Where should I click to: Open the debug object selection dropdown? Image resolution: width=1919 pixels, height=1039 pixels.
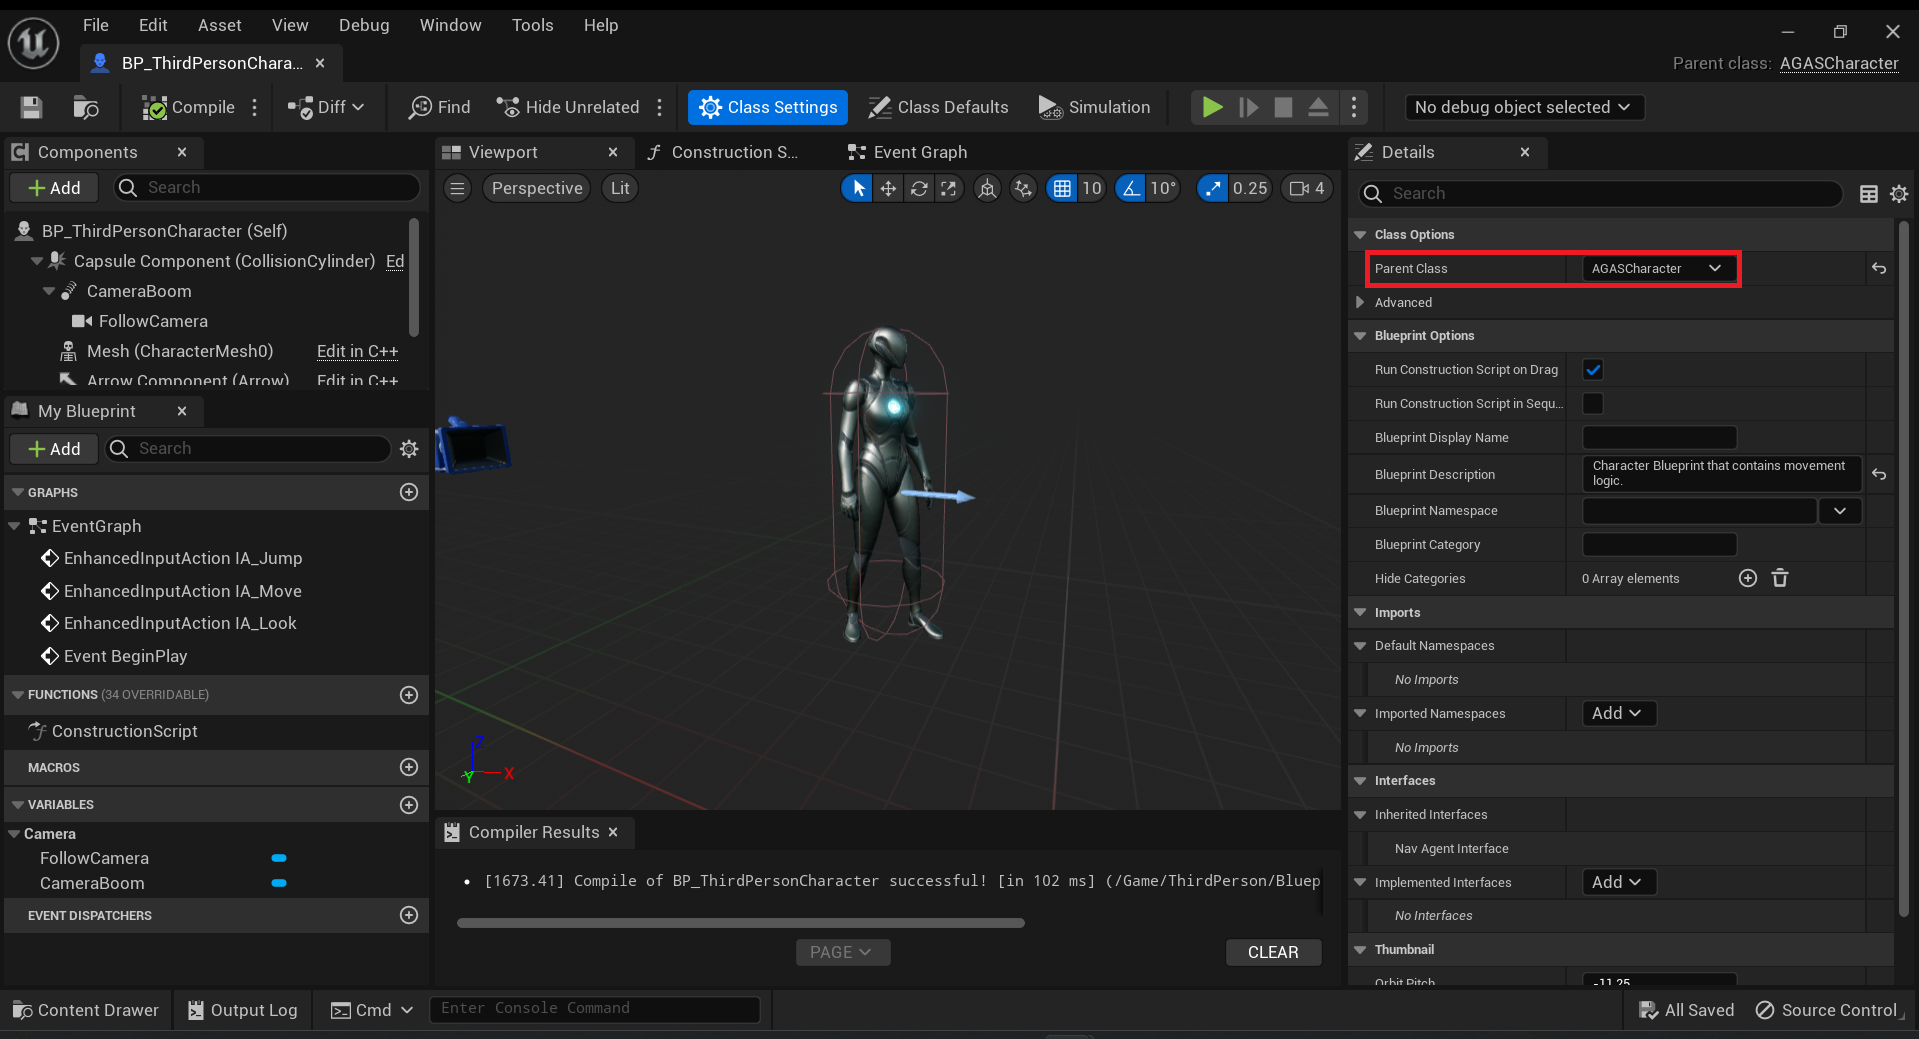(x=1524, y=107)
